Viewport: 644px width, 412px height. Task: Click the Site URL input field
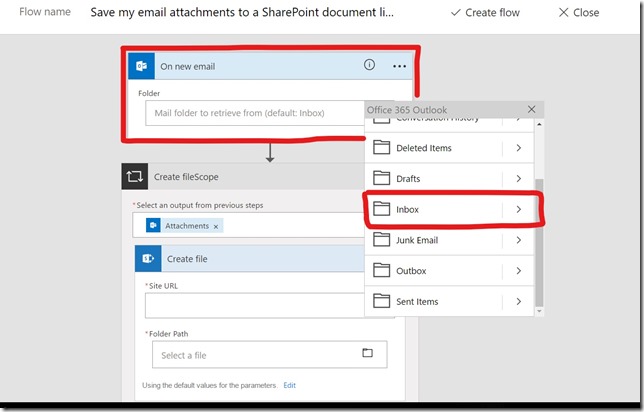point(255,305)
